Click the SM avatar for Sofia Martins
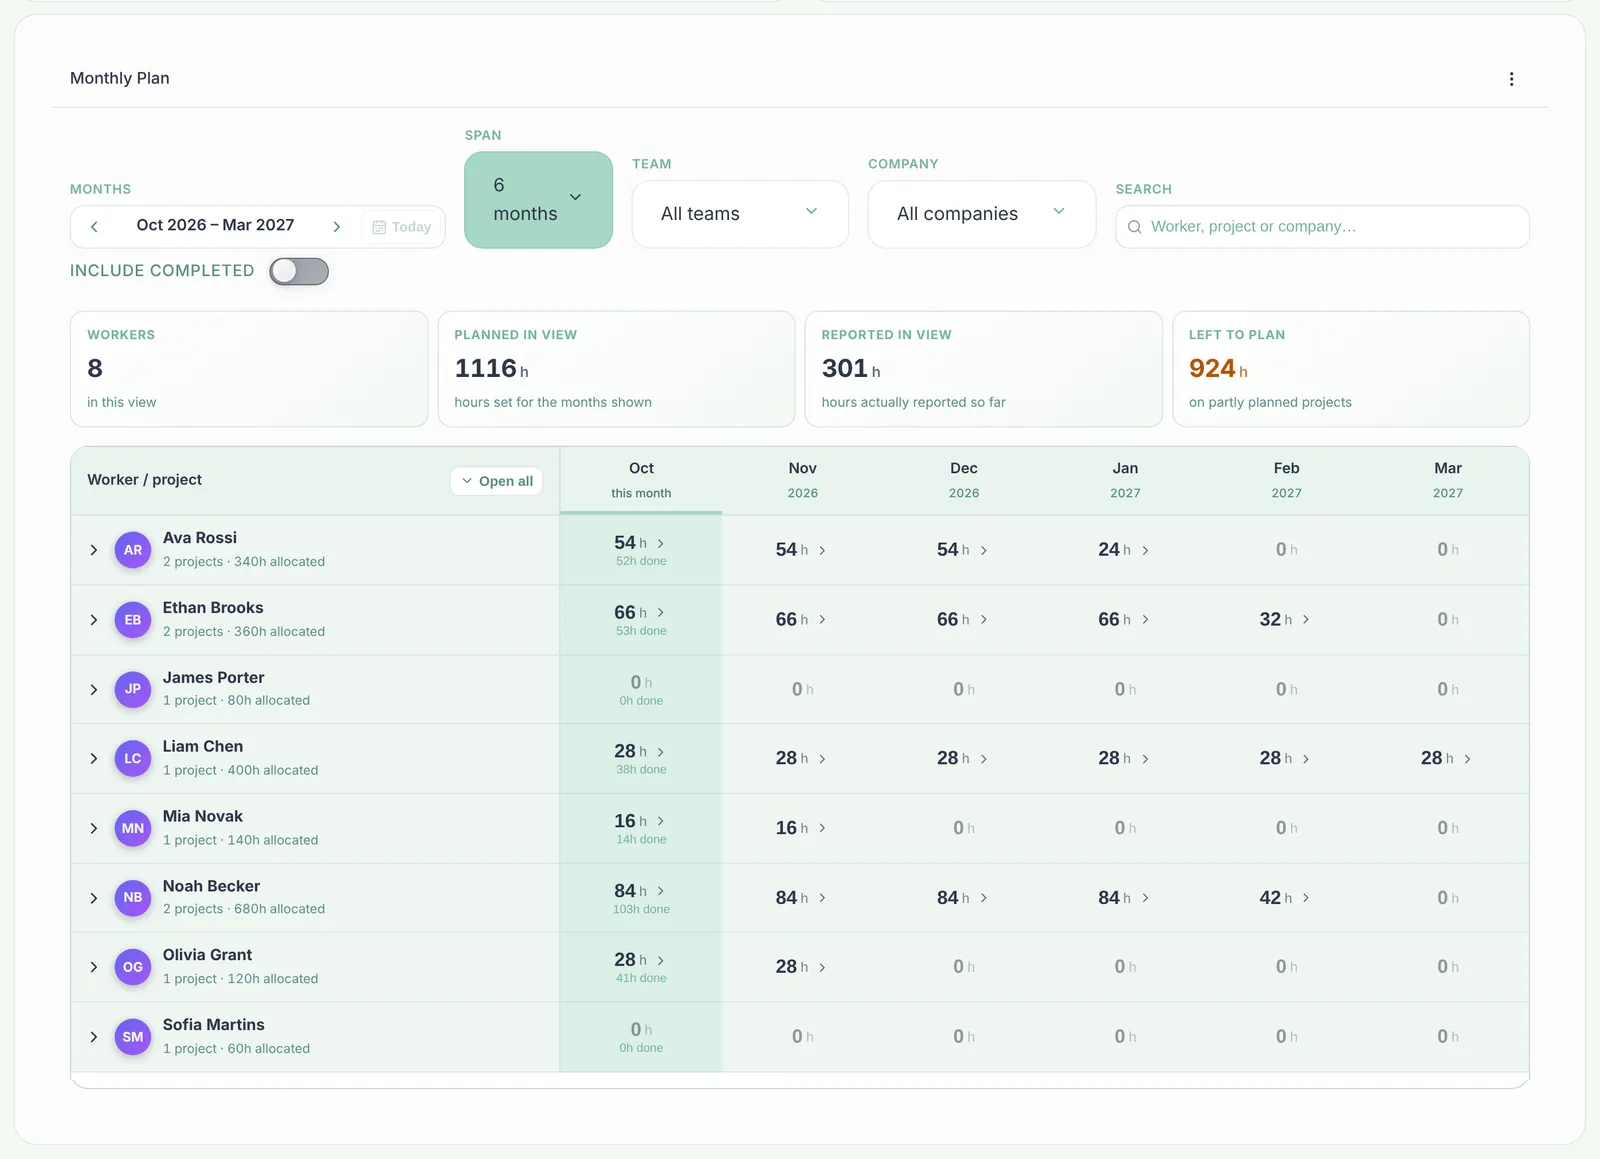 click(133, 1037)
